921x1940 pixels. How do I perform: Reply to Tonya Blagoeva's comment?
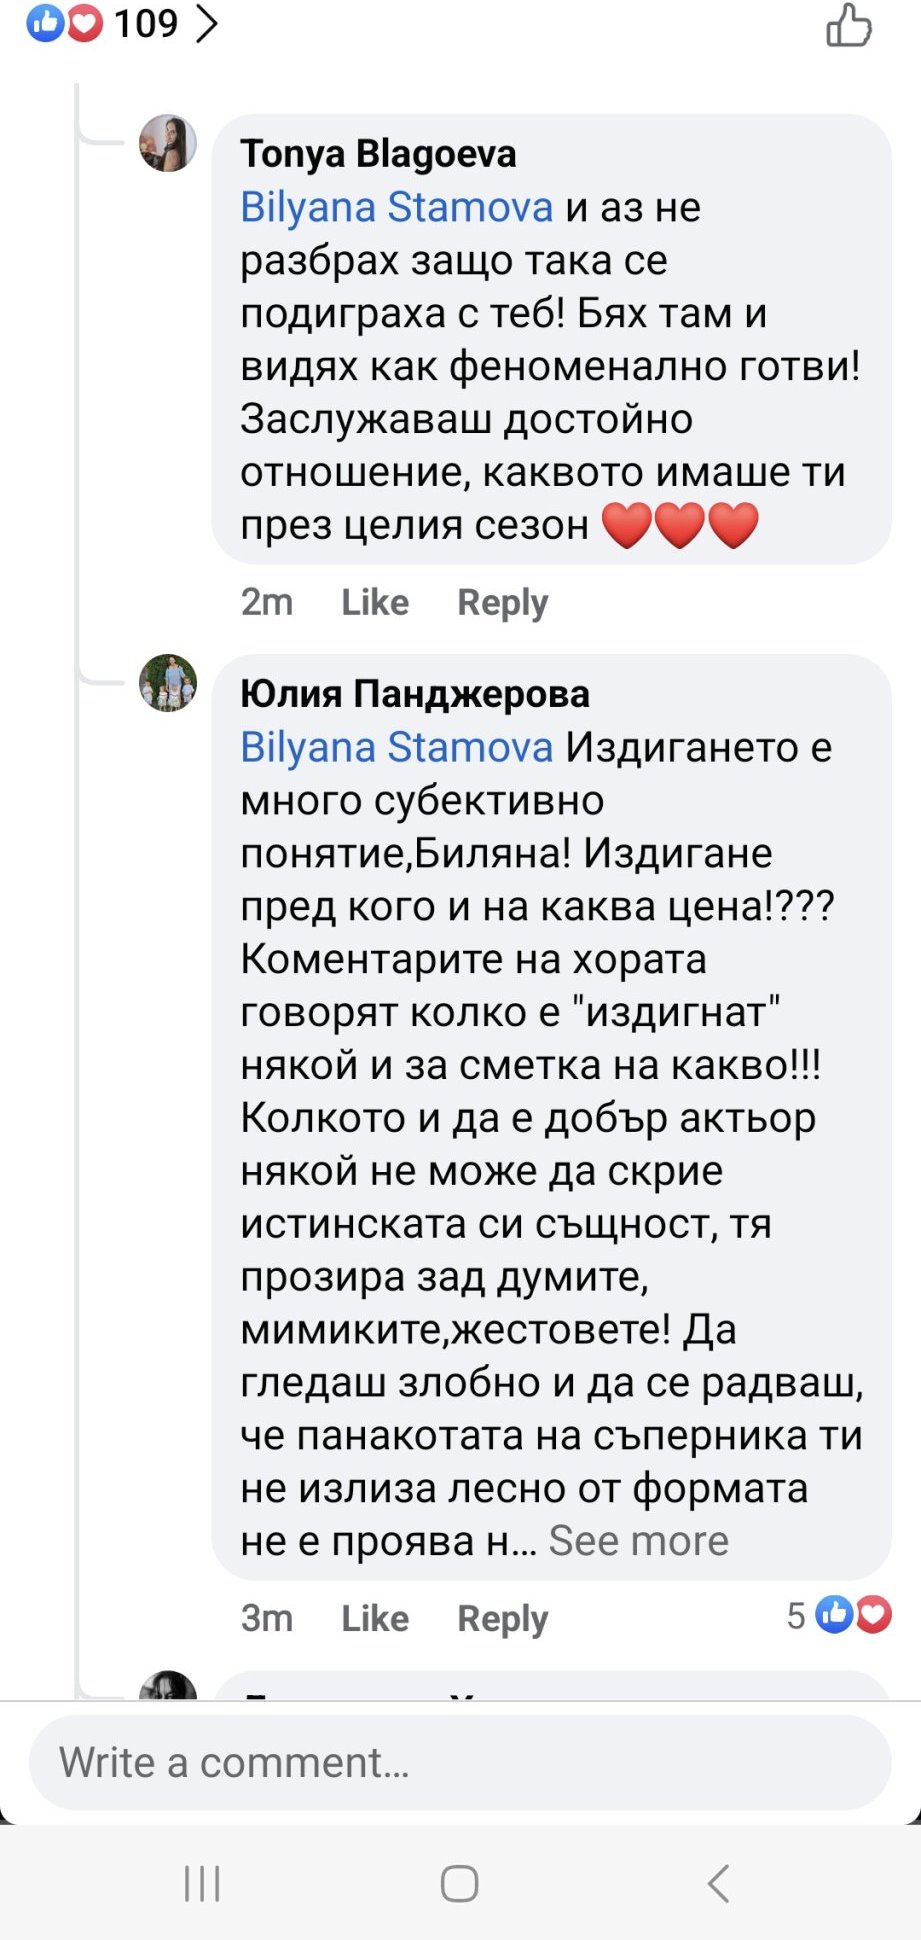pyautogui.click(x=502, y=602)
